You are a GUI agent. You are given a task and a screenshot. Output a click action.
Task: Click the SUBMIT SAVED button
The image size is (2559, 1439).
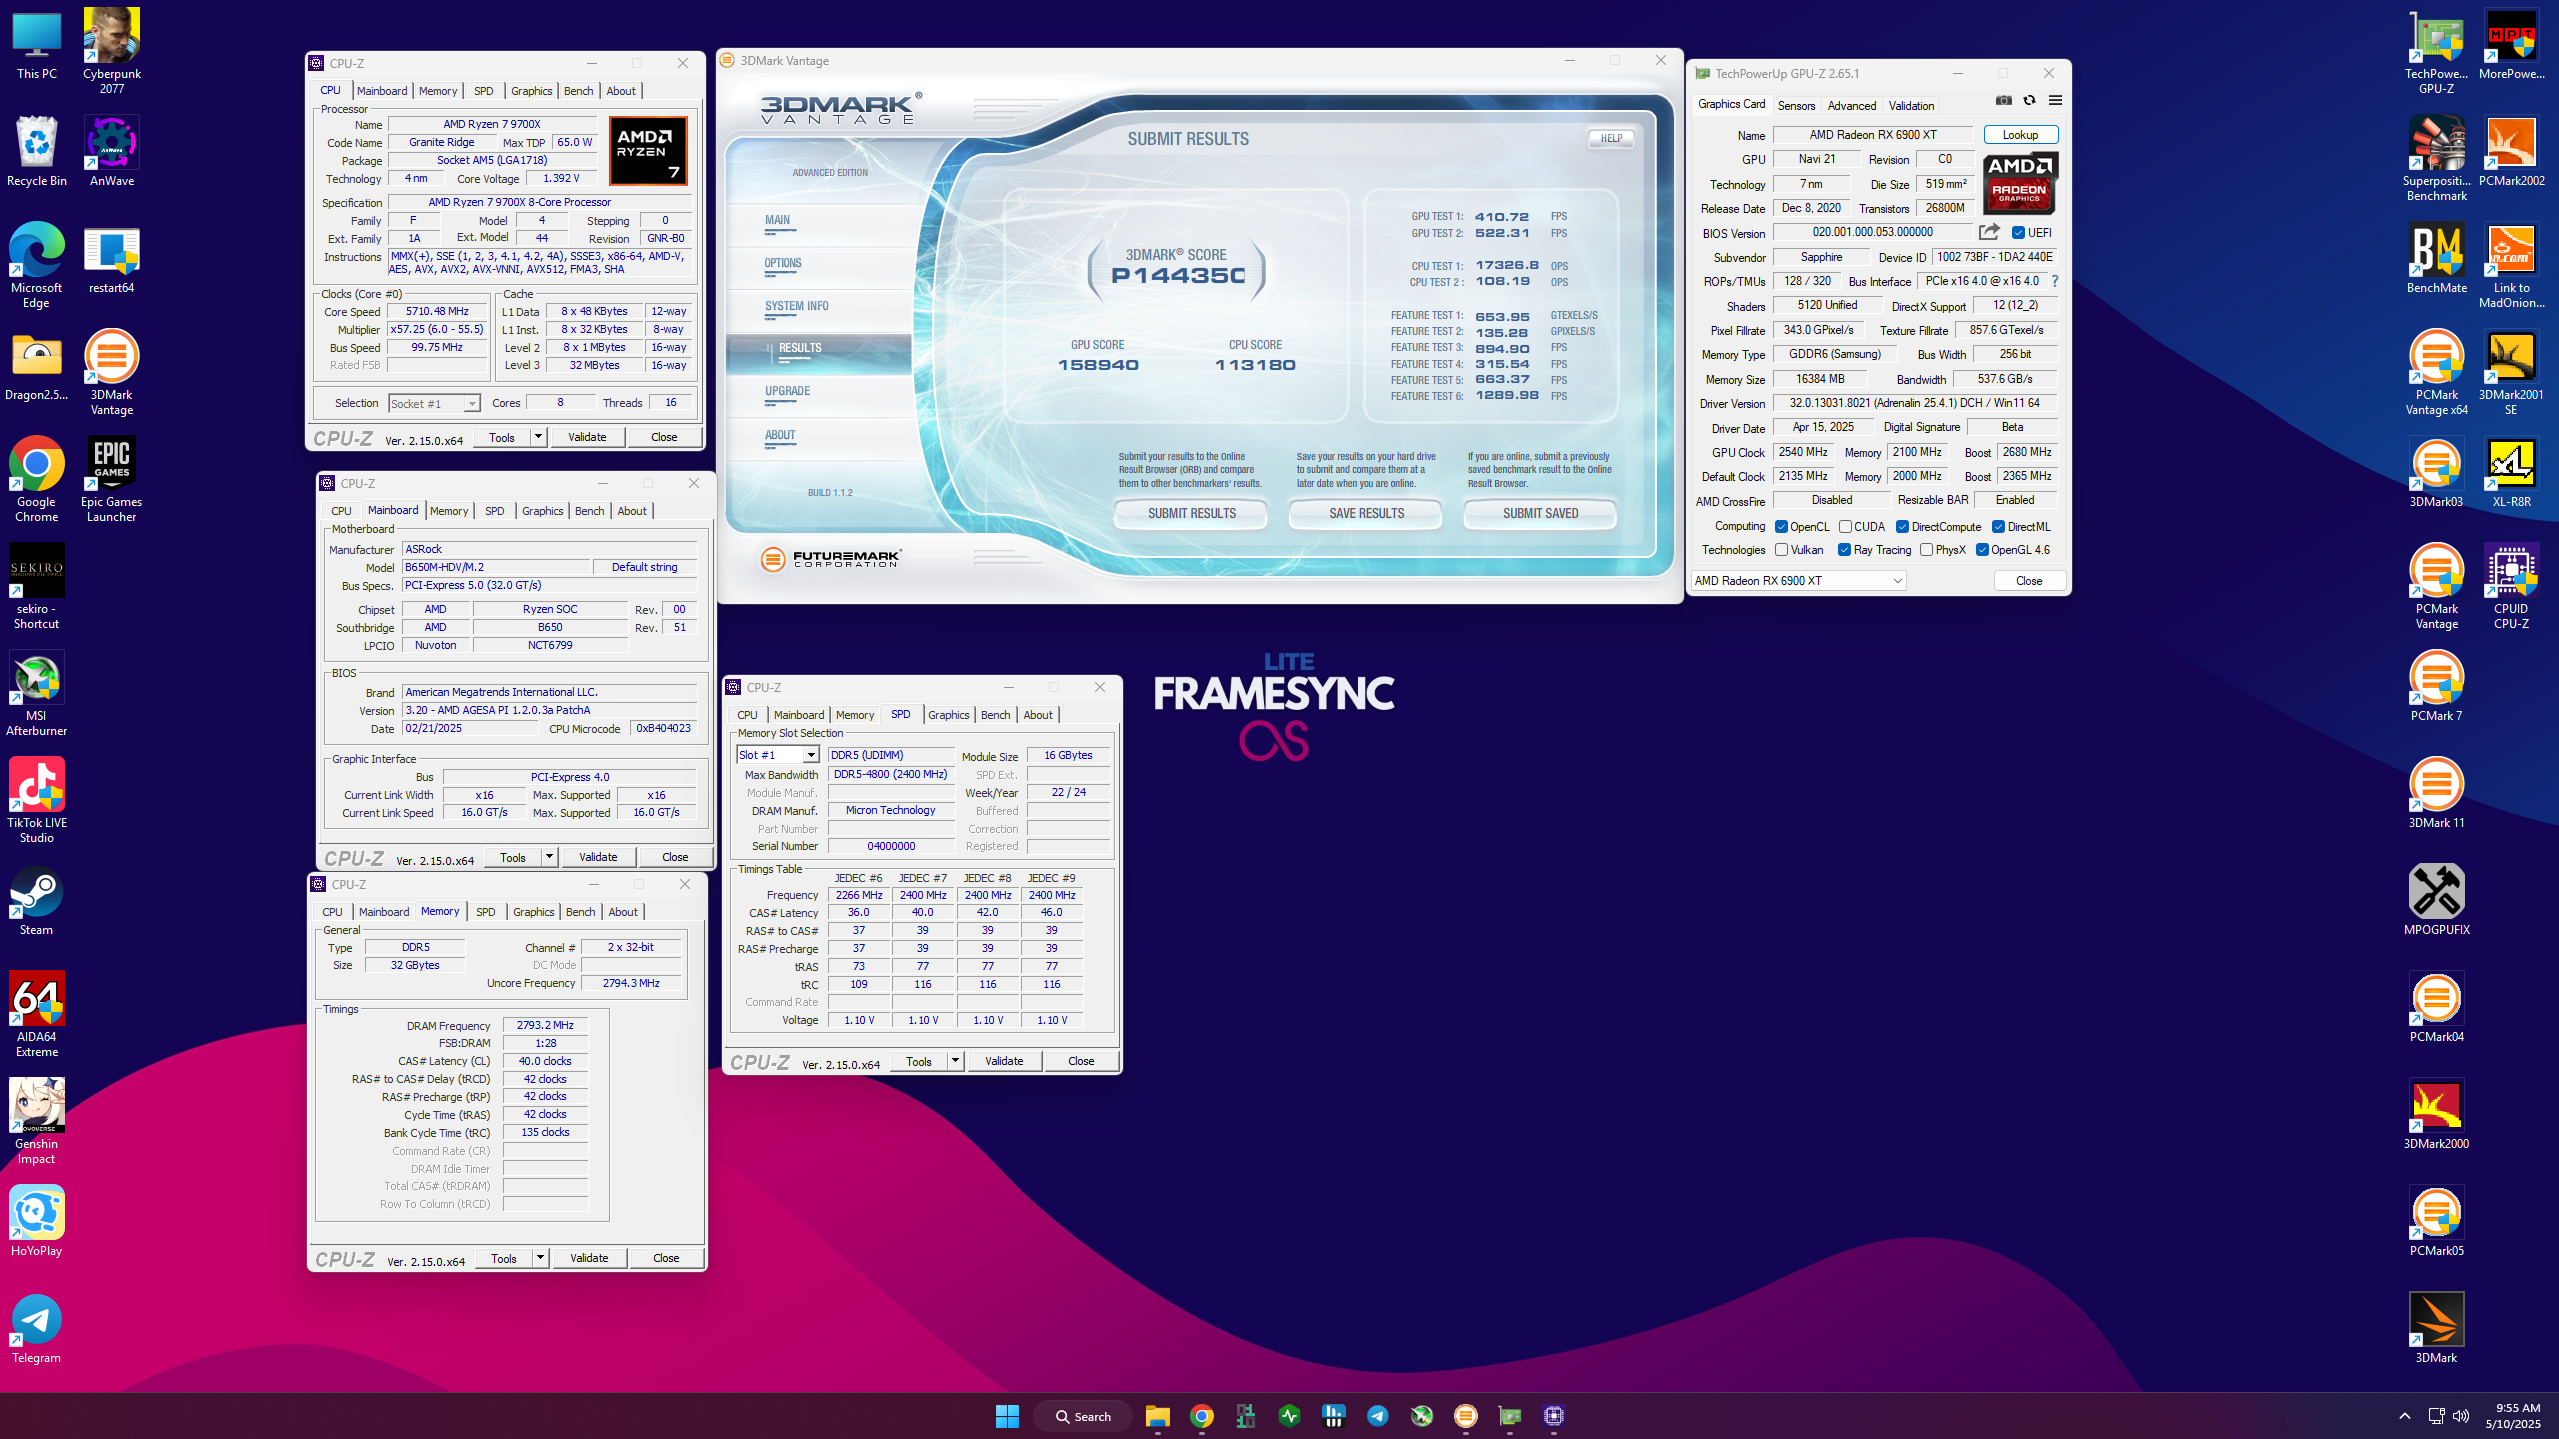point(1540,513)
